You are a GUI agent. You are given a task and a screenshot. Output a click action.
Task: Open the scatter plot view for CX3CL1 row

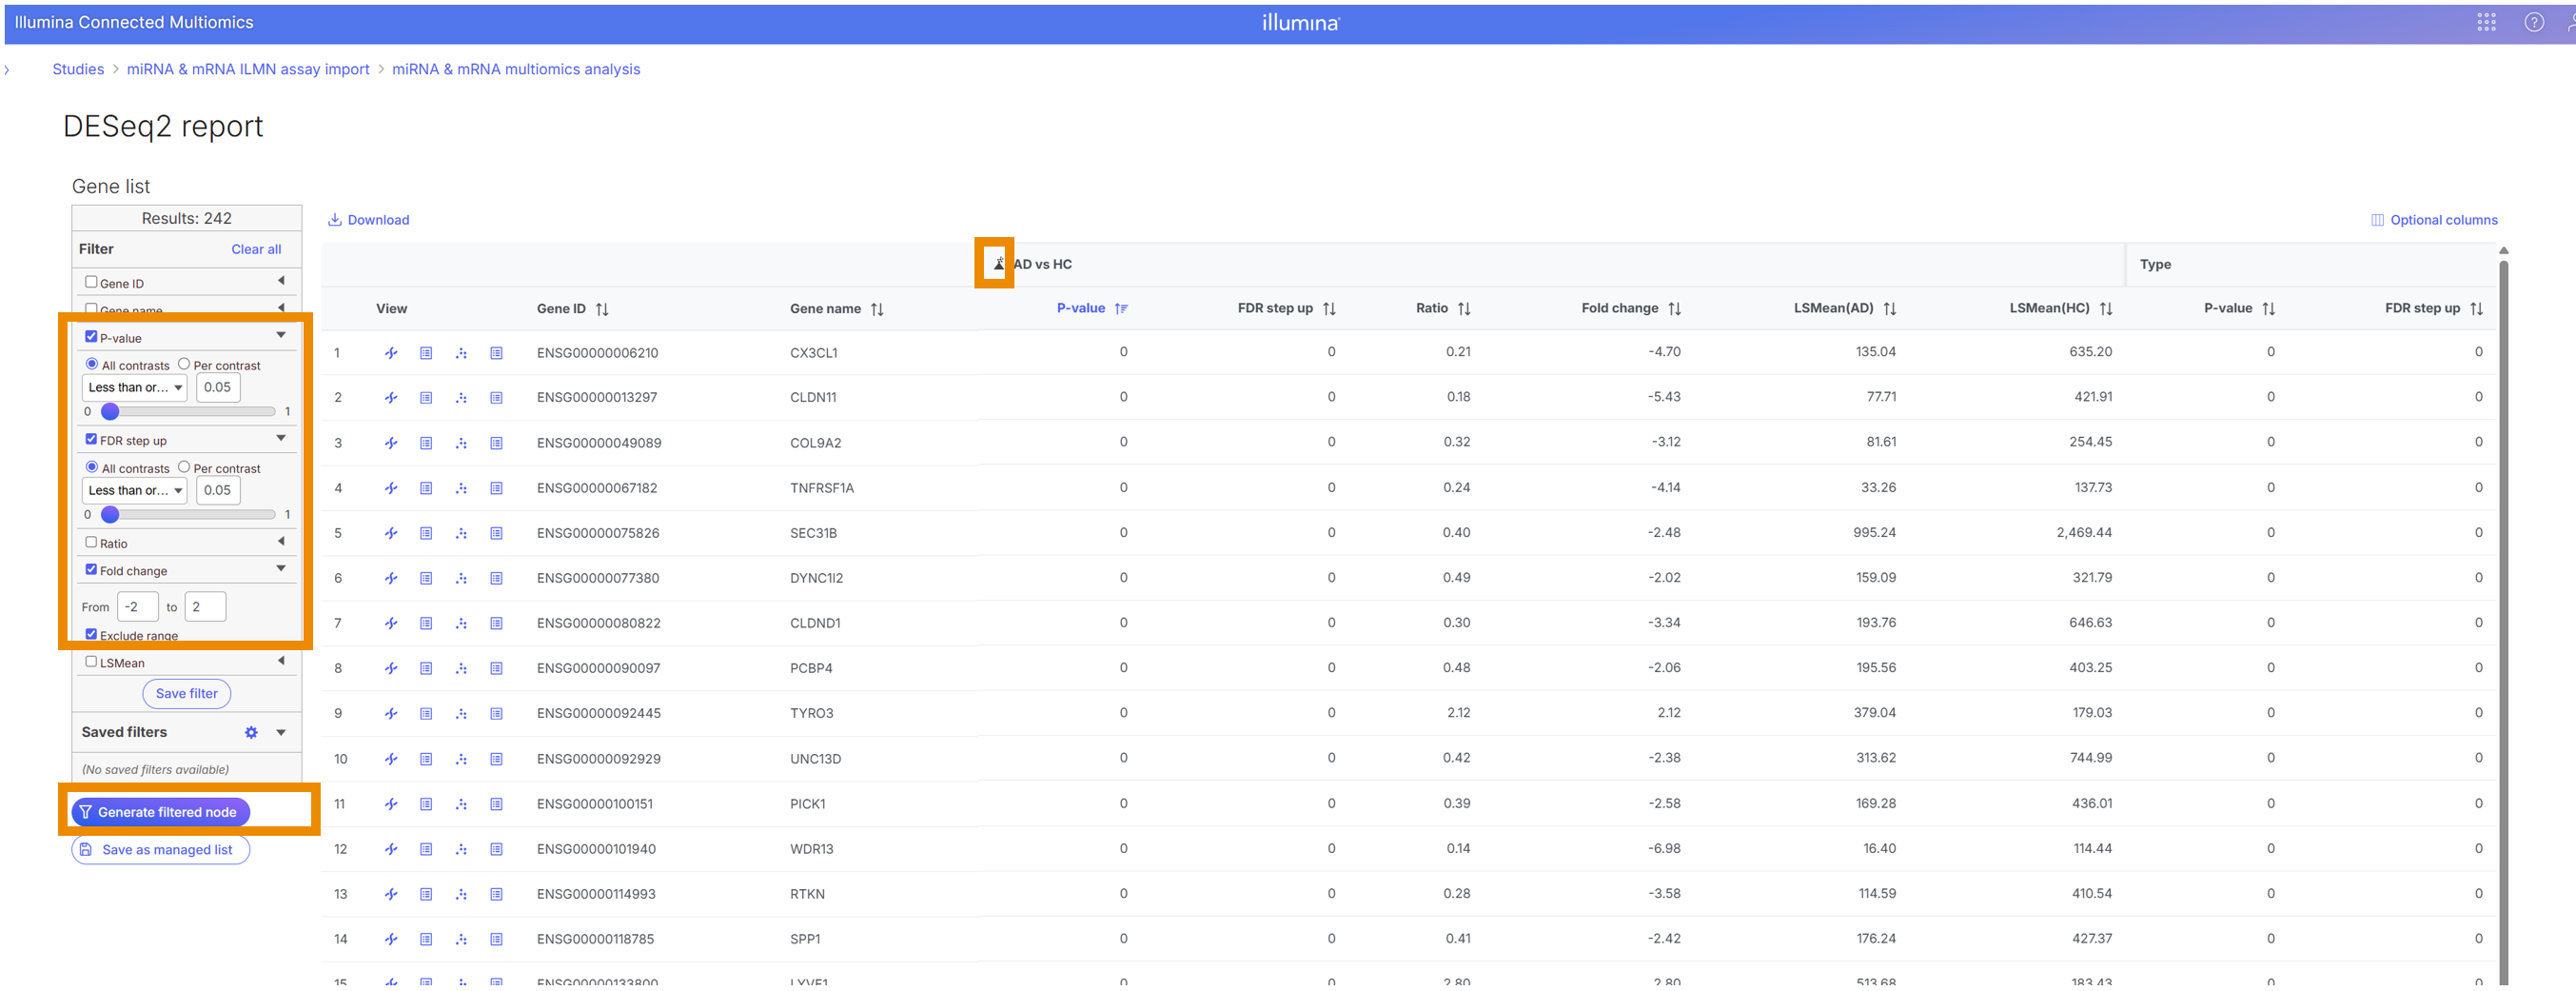point(461,353)
